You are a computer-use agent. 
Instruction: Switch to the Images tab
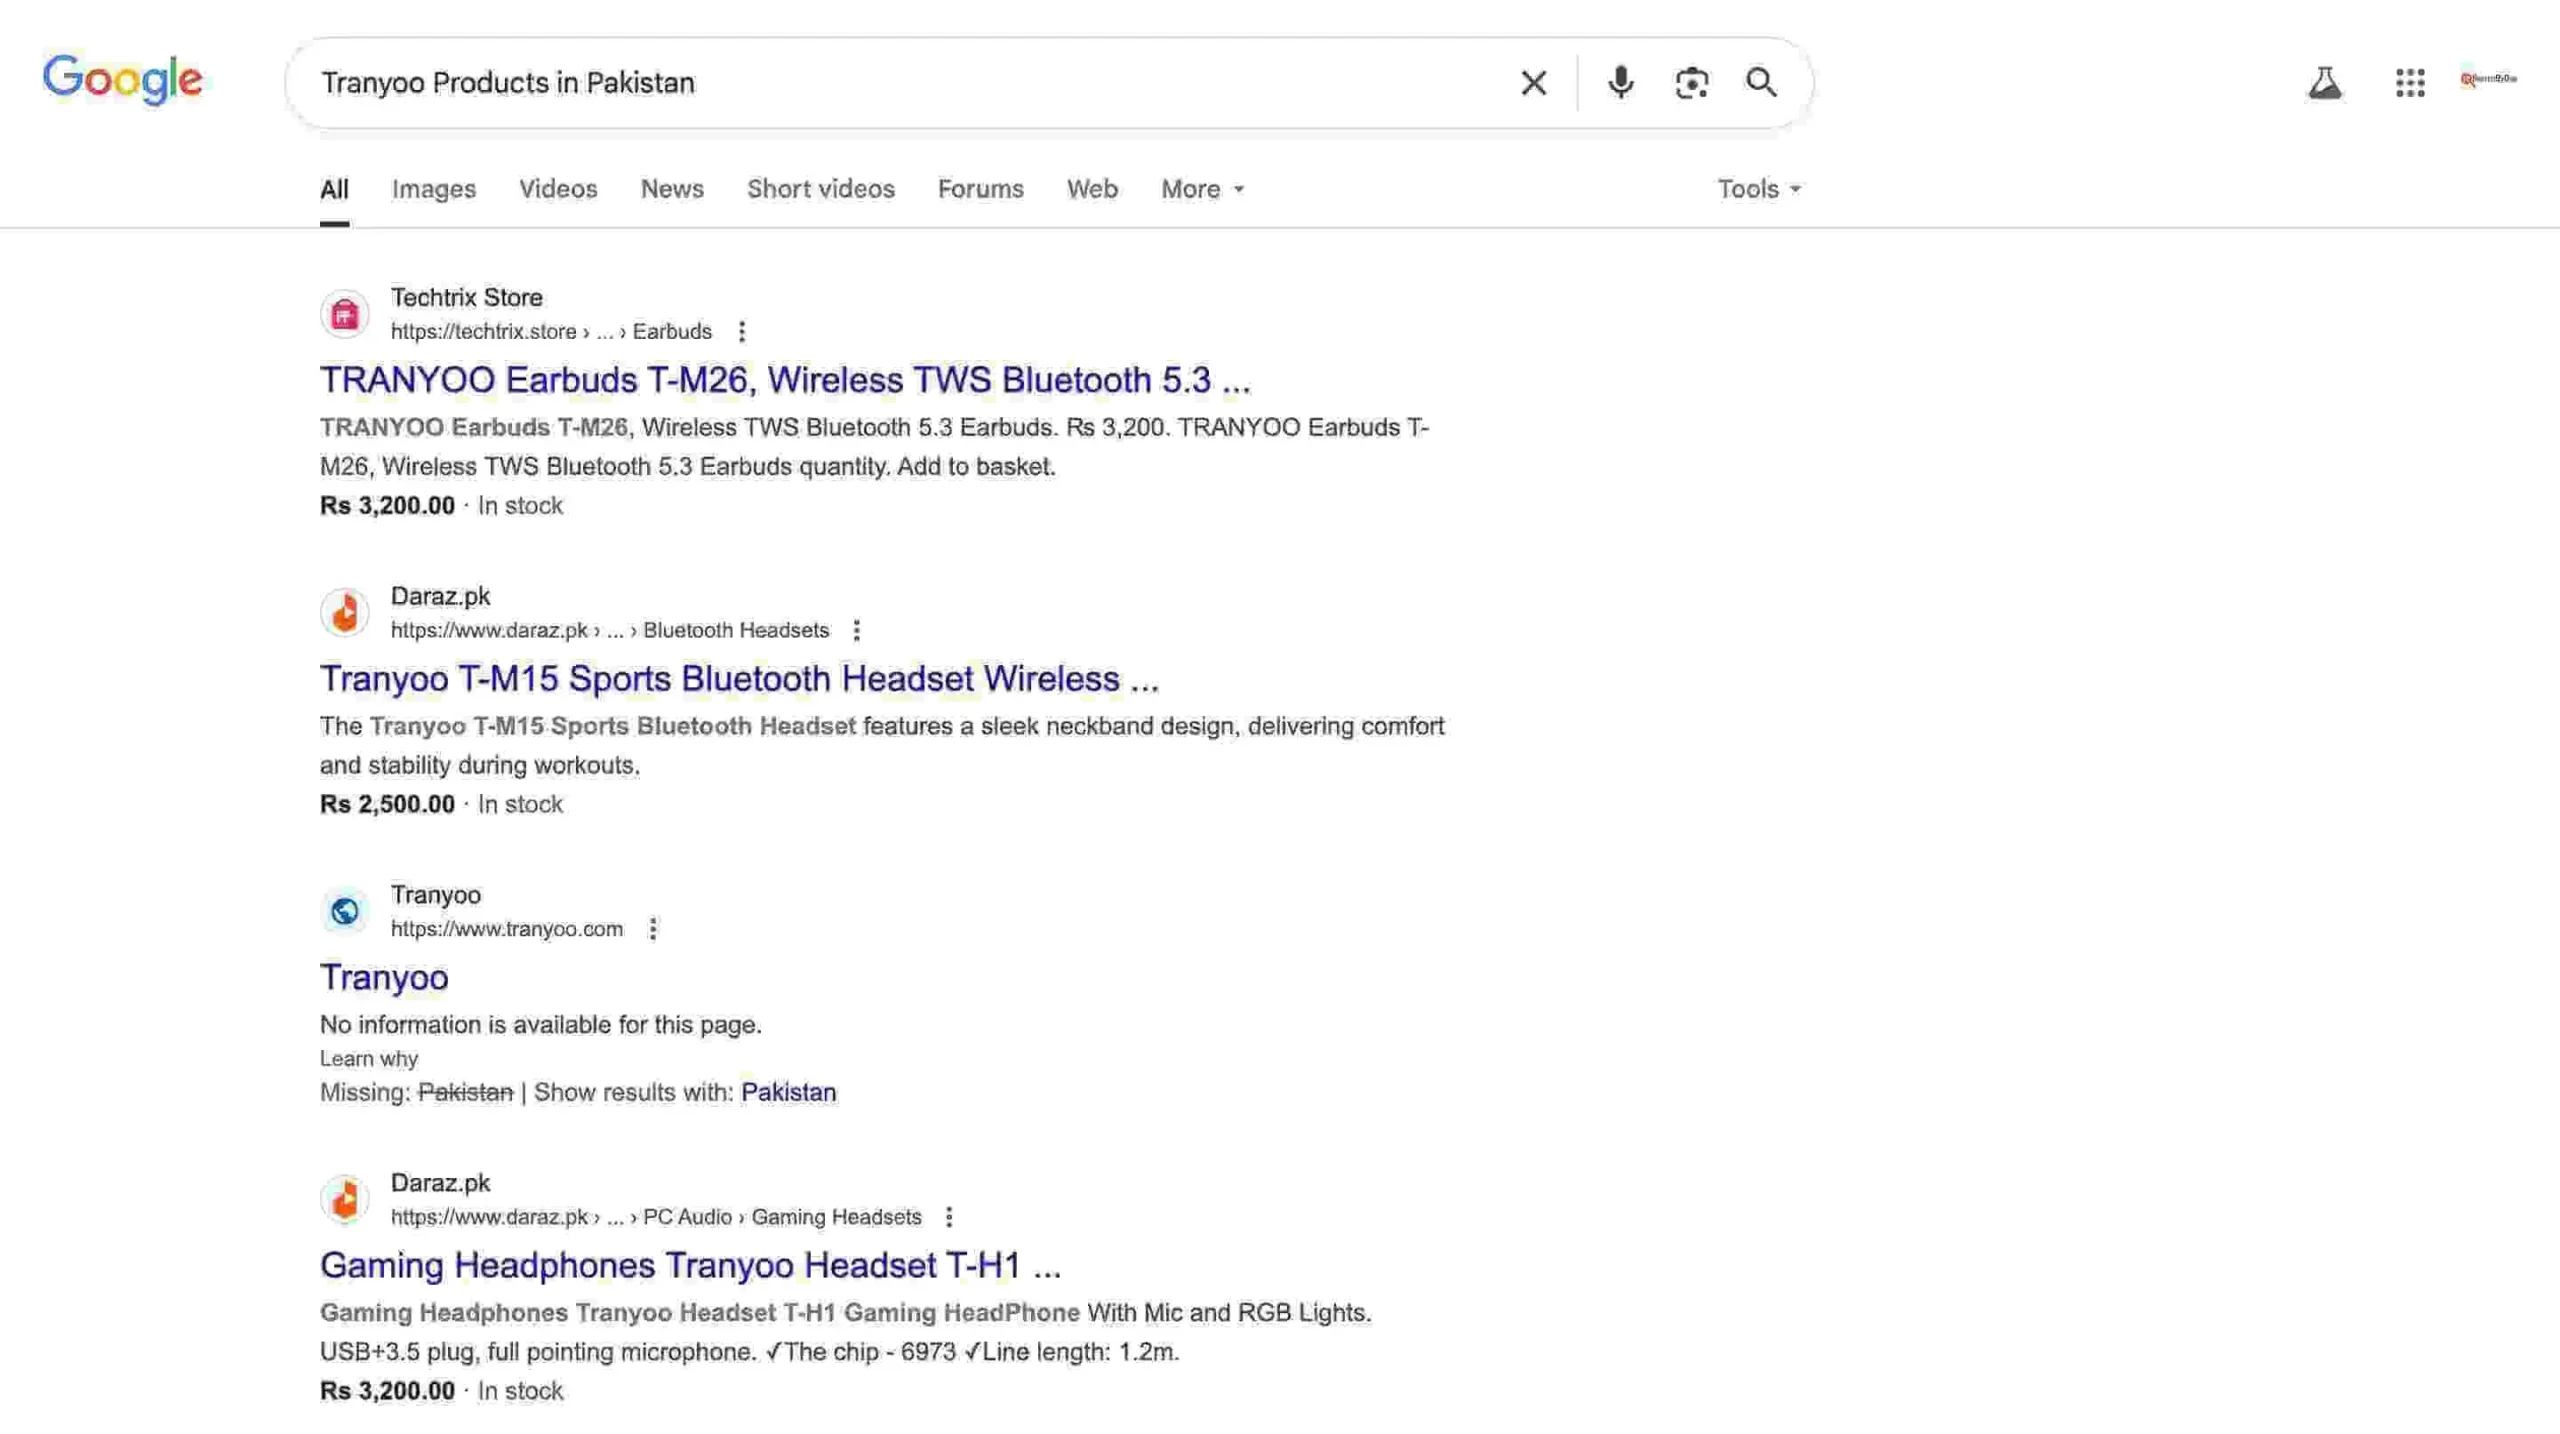433,188
